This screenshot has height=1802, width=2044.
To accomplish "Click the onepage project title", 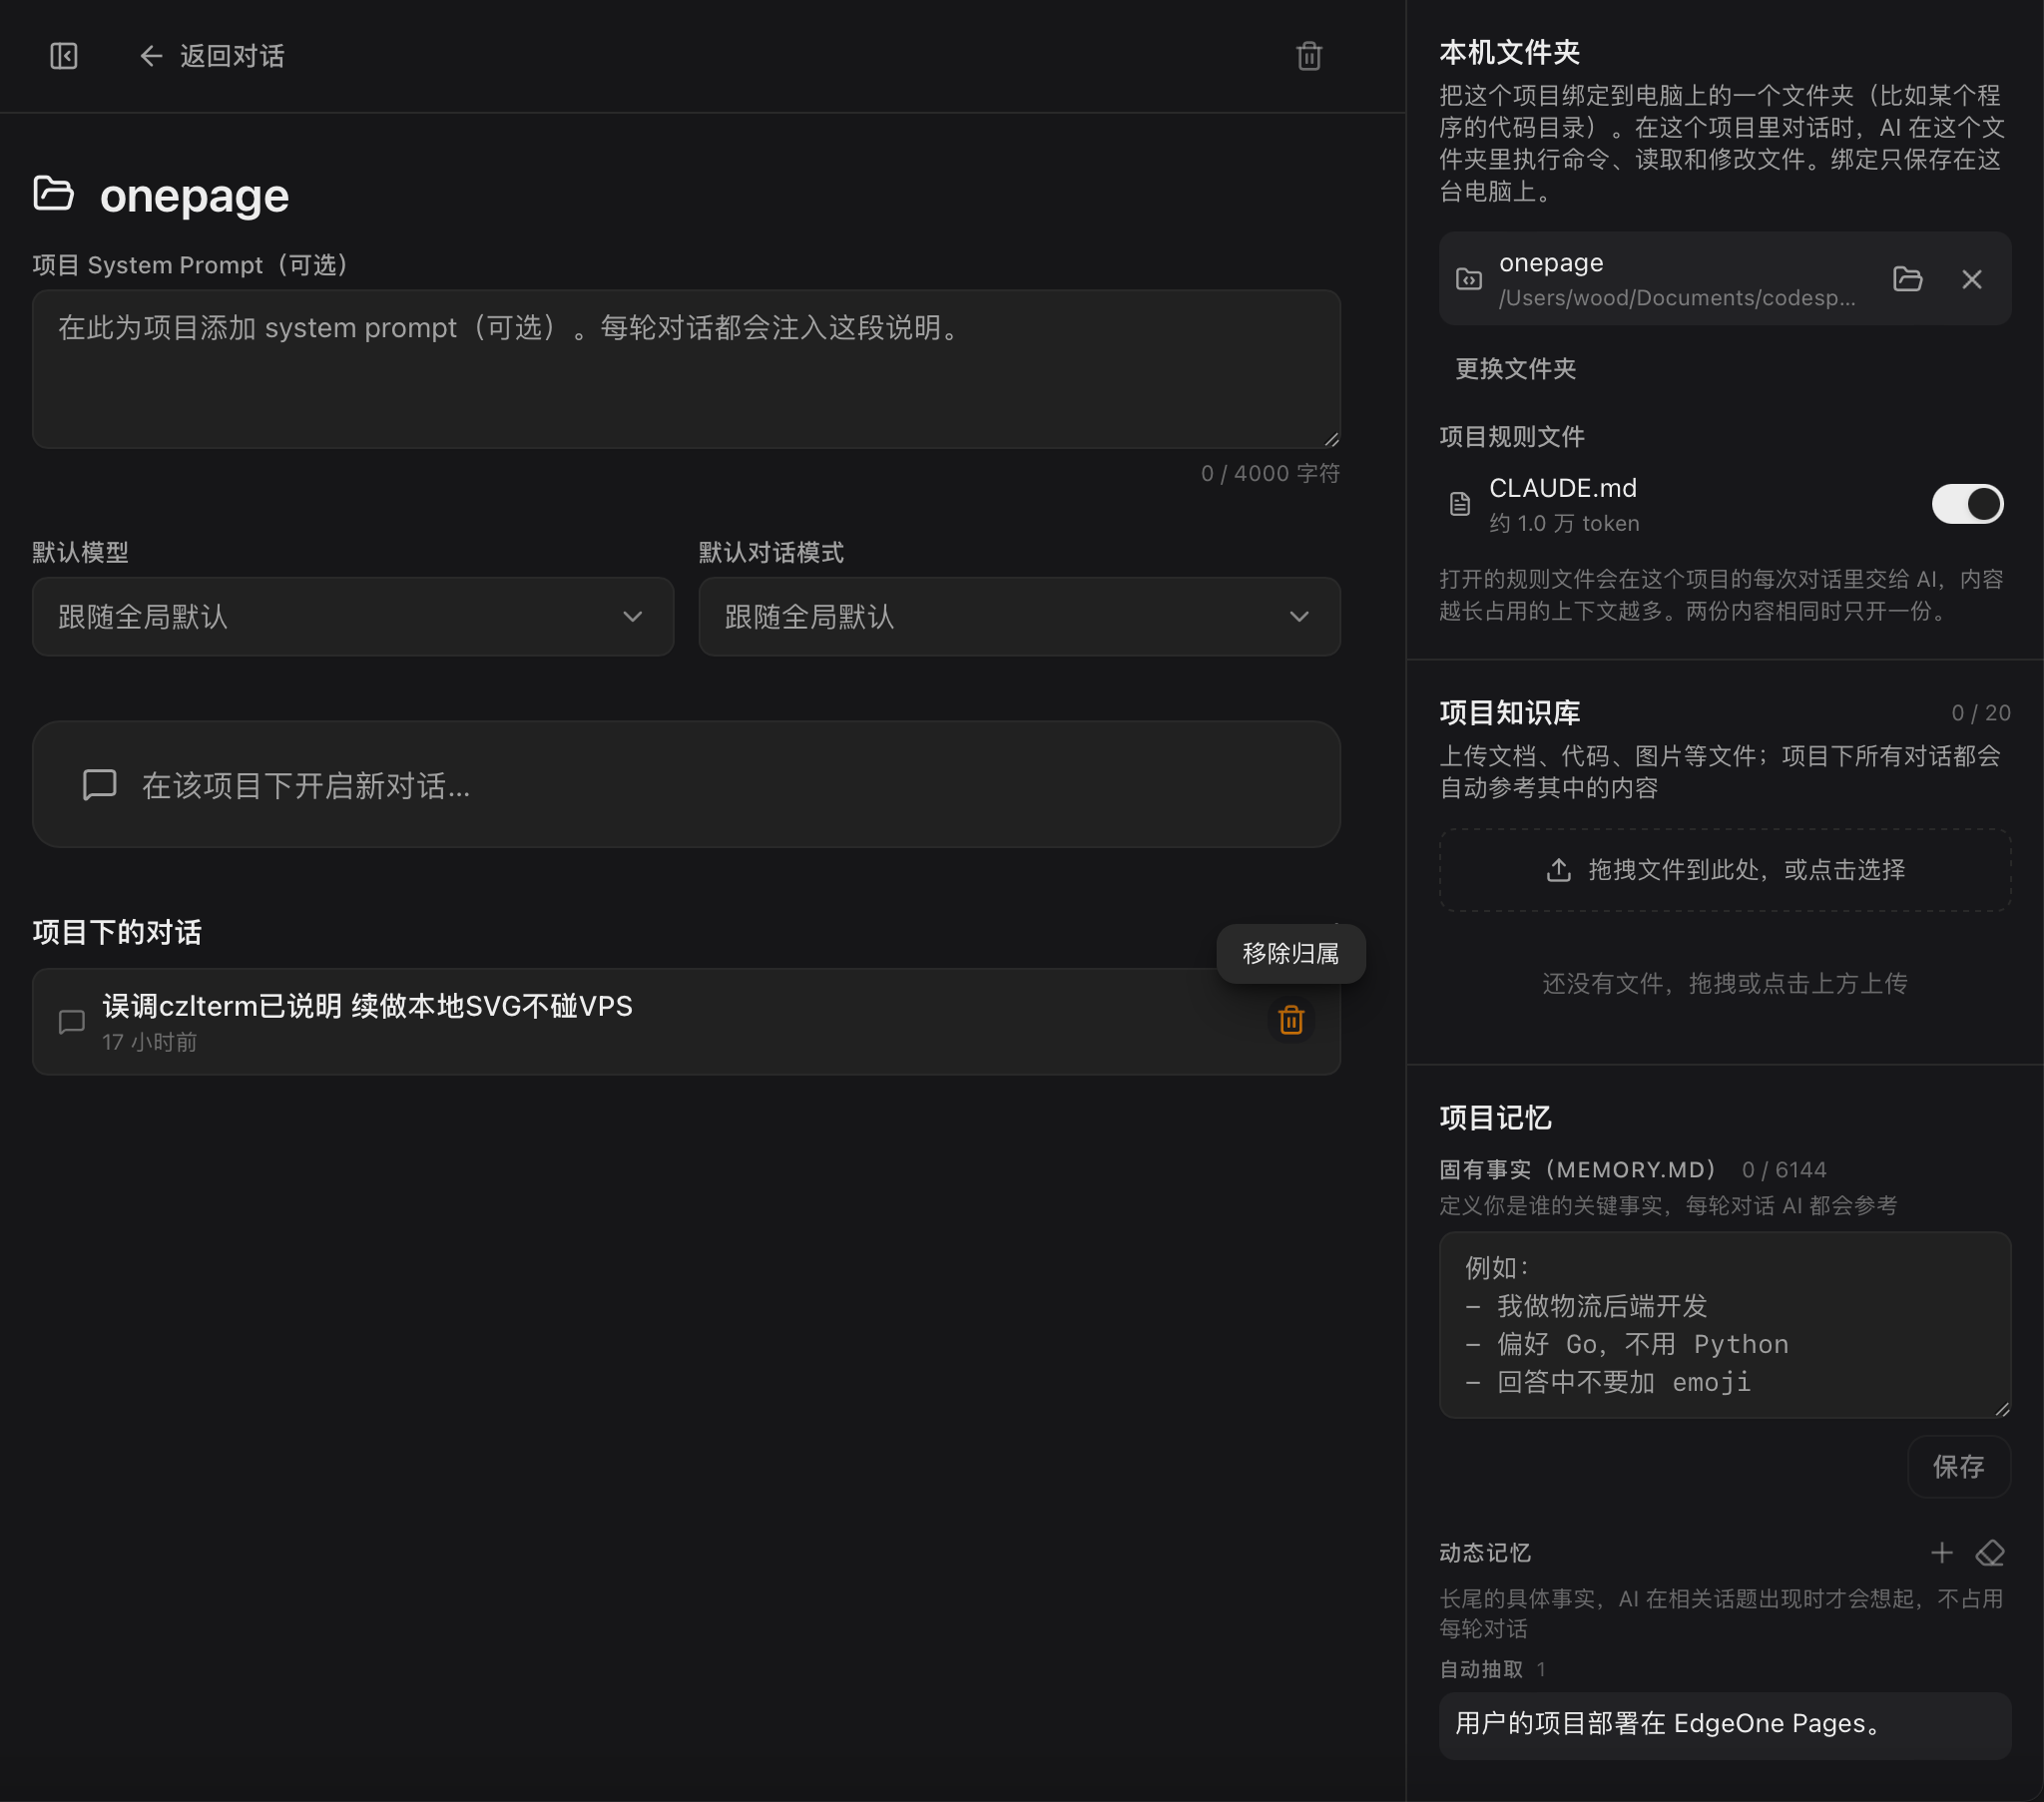I will [x=194, y=195].
